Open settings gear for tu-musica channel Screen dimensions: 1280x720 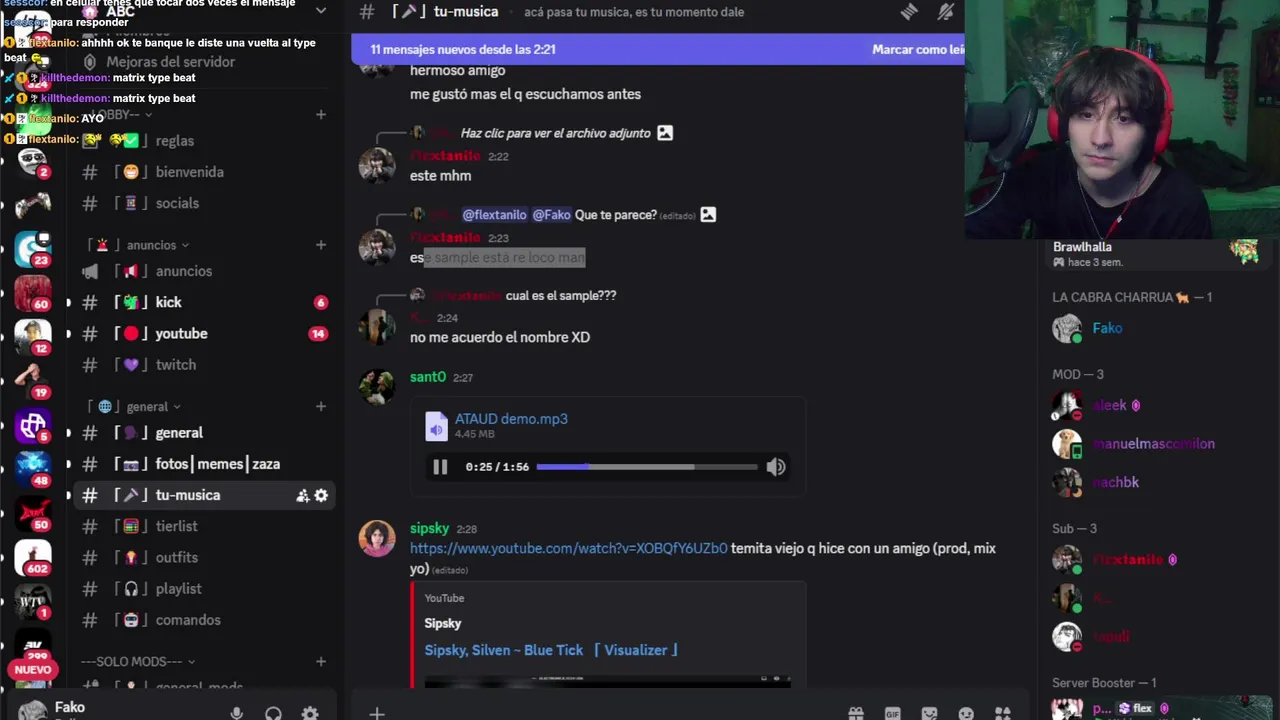321,495
